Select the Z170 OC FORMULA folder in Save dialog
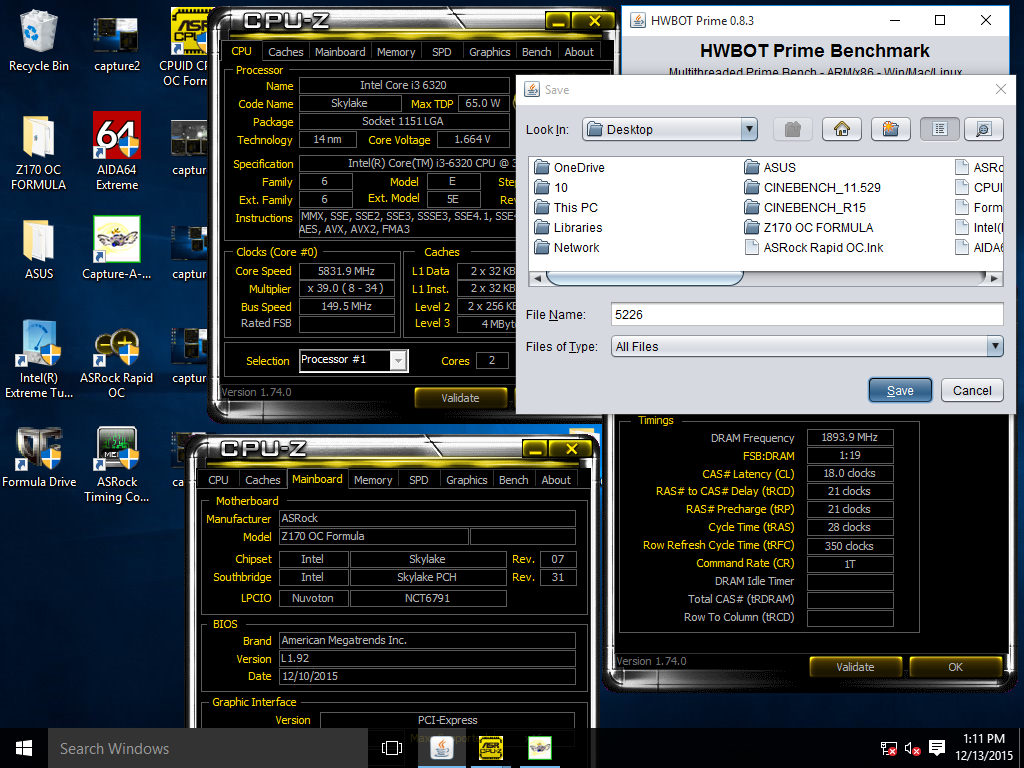 809,227
